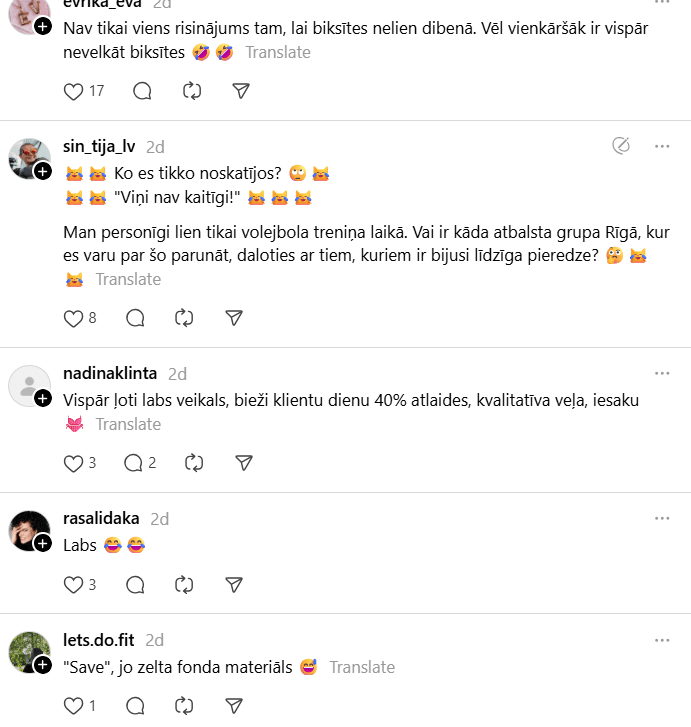Viewport: 691px width, 727px height.
Task: Open more options menu on nadinaklinta's comment
Action: 662,374
